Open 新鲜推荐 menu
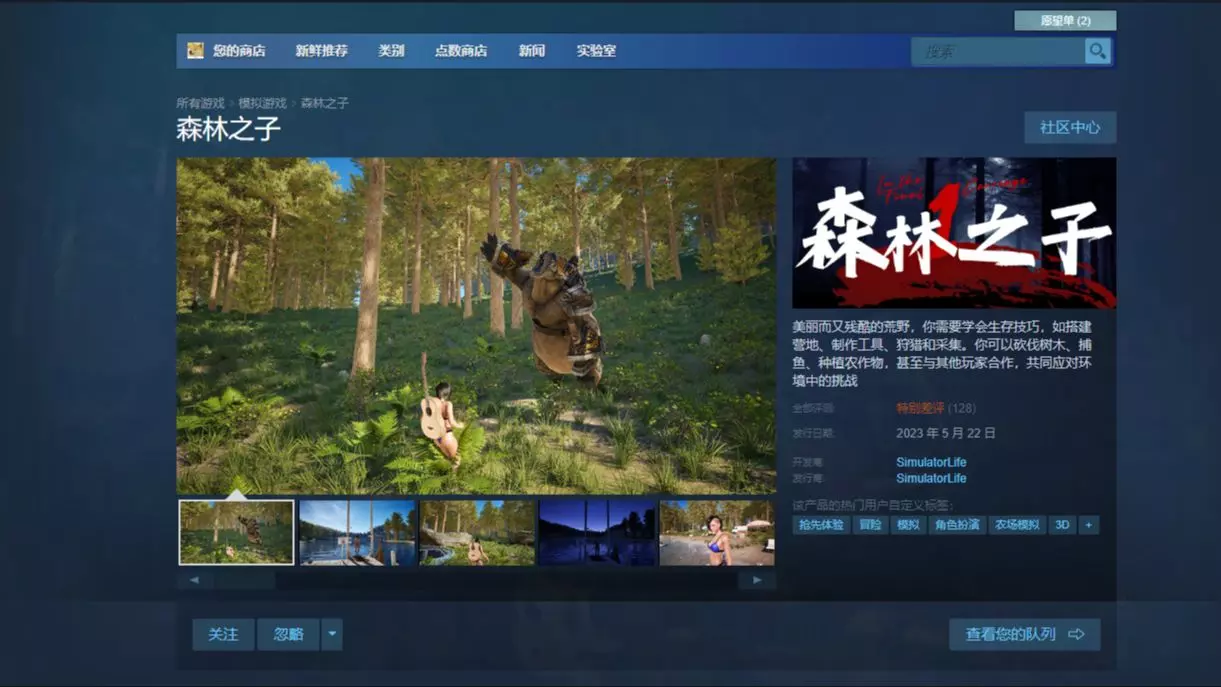Image resolution: width=1221 pixels, height=687 pixels. 321,51
